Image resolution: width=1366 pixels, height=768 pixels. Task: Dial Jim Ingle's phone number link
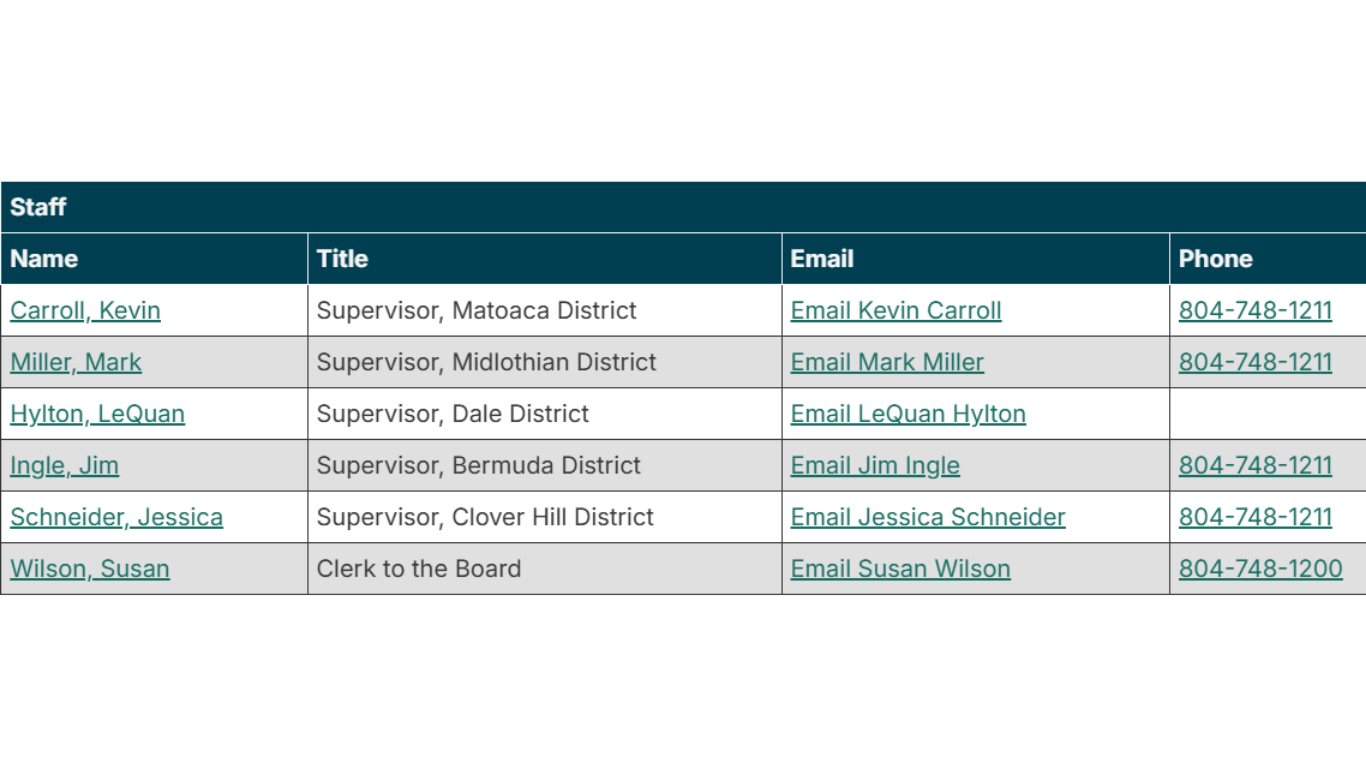coord(1255,465)
